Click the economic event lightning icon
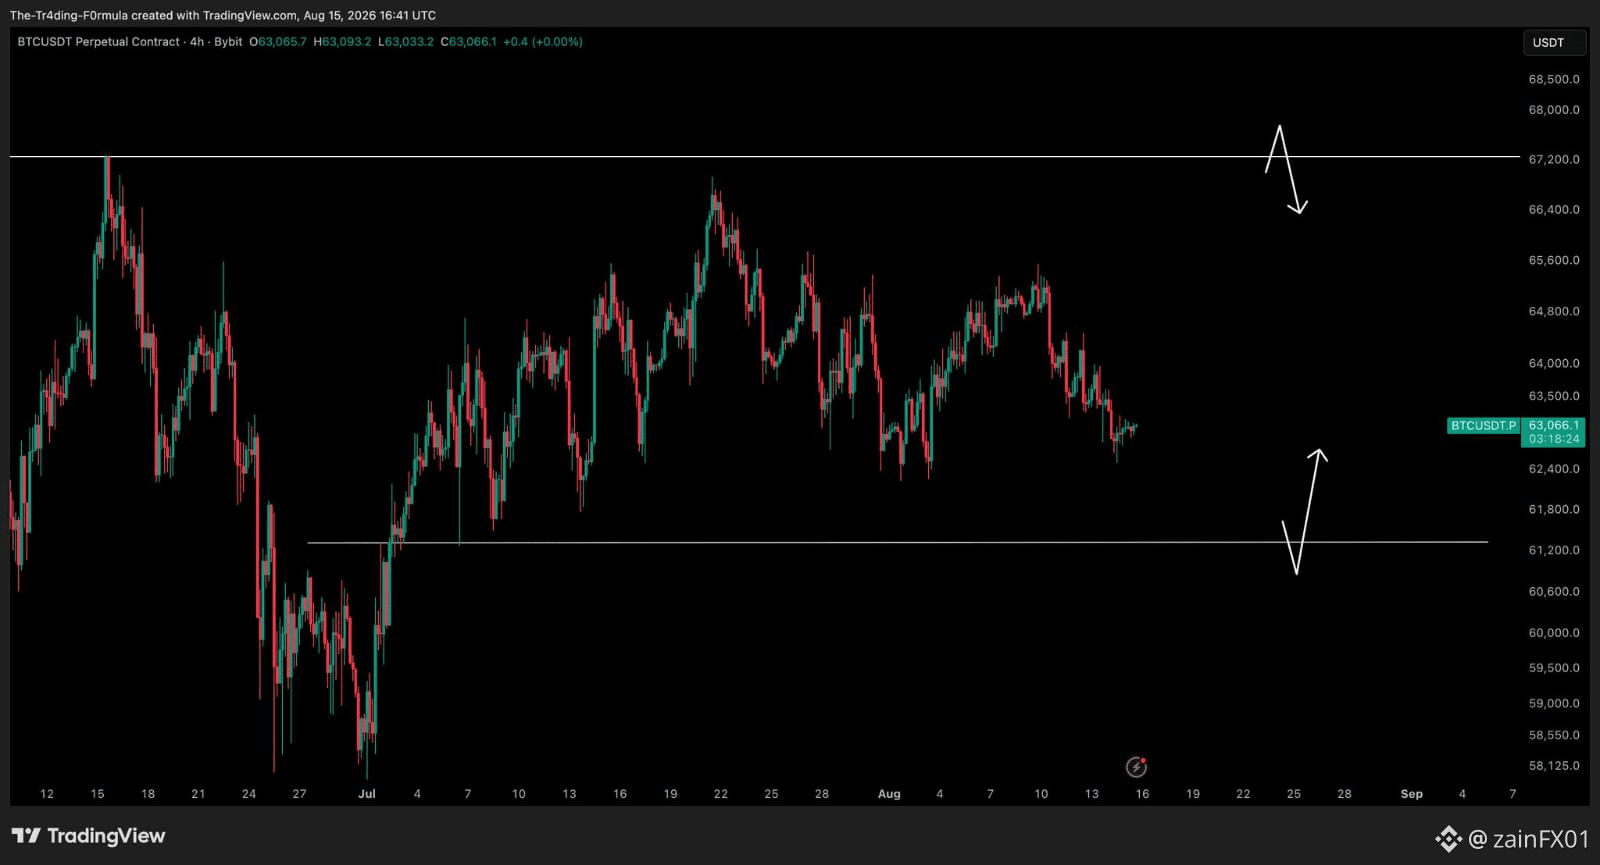Viewport: 1600px width, 865px height. 1136,767
